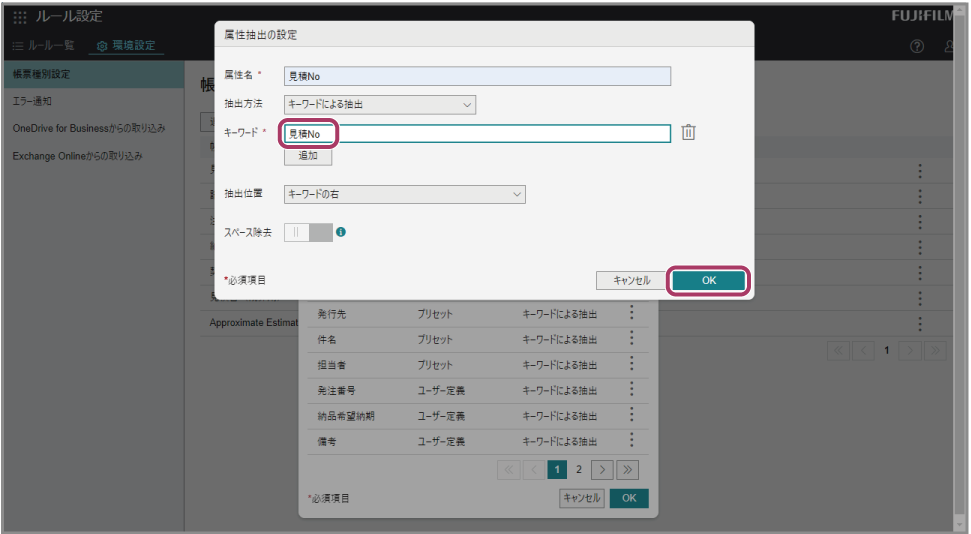Viewport: 971px width, 534px height.
Task: Go to first page in attribute list
Action: [x=508, y=470]
